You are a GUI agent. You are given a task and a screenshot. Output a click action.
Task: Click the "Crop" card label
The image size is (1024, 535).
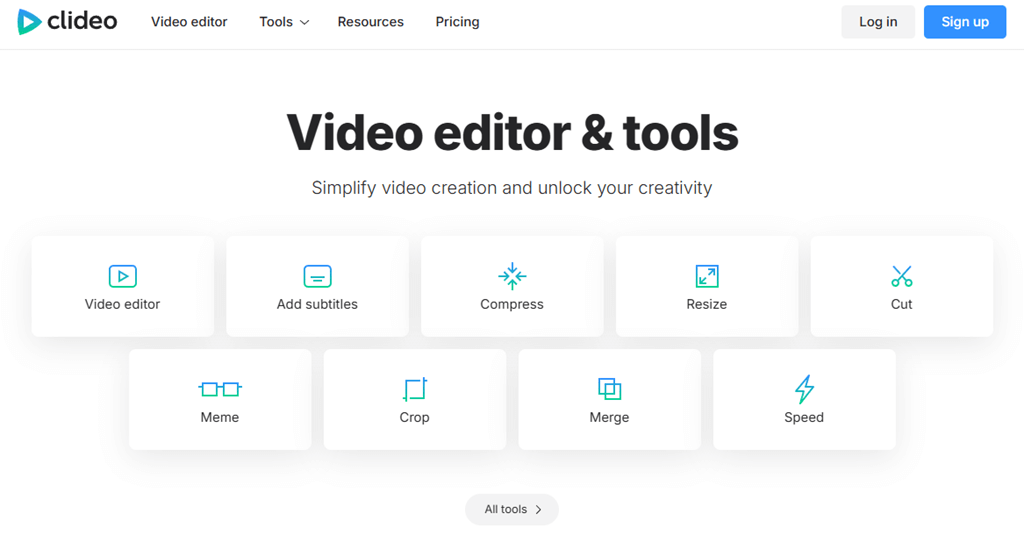coord(415,417)
